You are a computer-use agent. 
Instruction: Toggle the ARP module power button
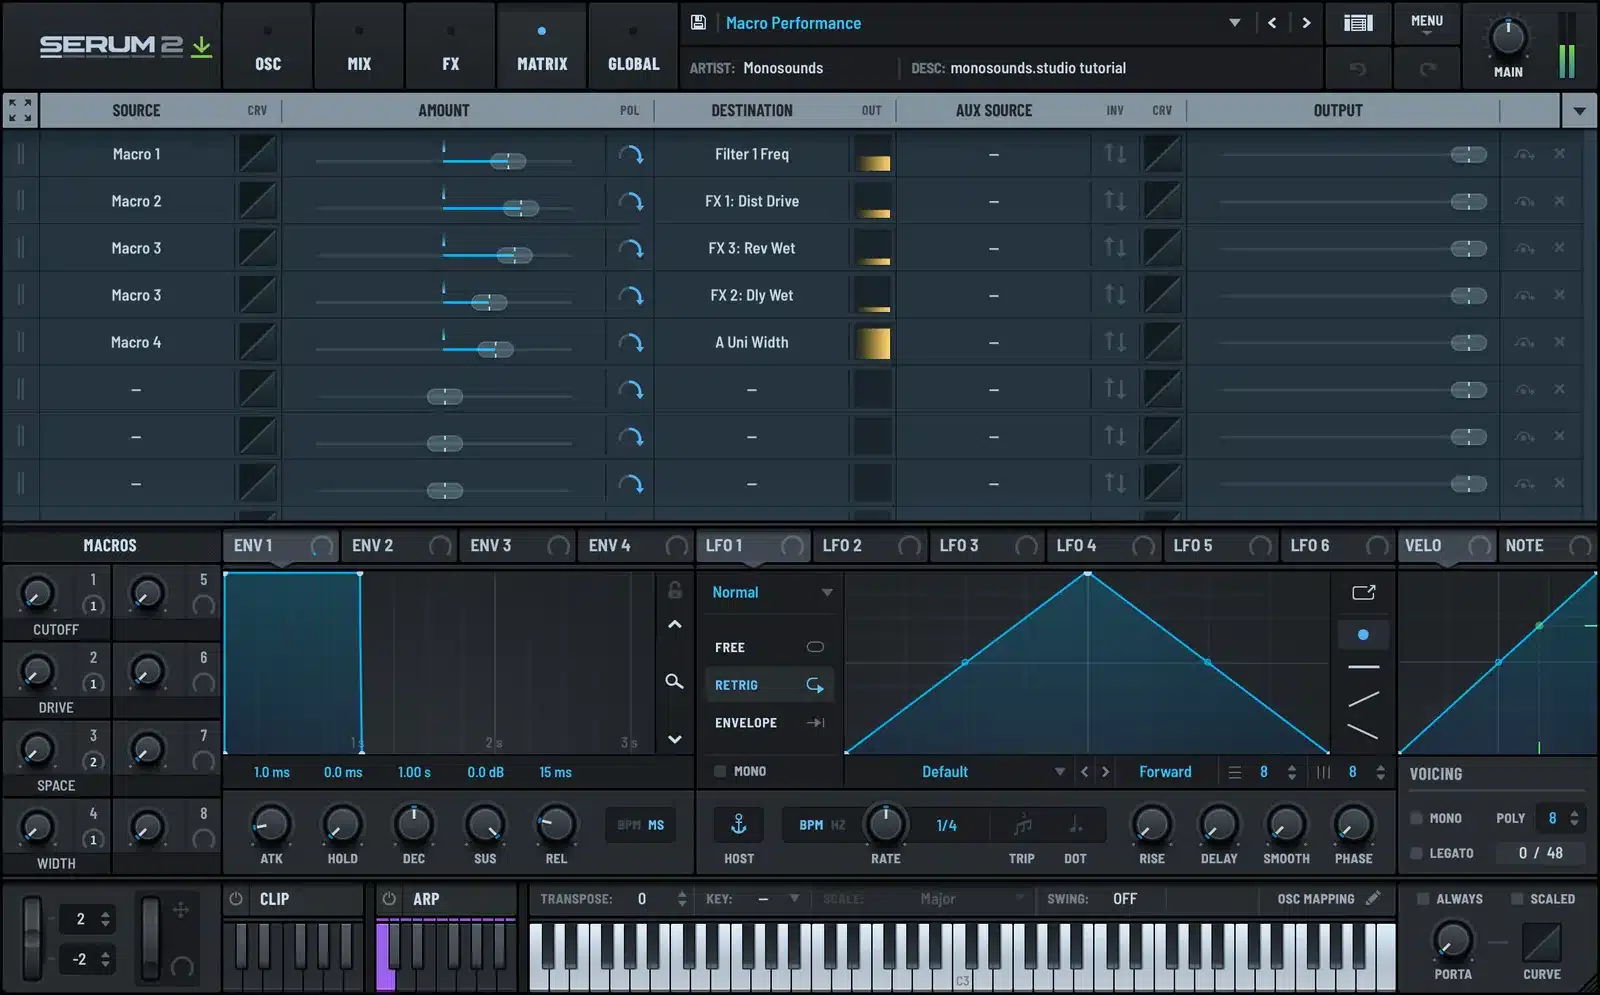(389, 899)
